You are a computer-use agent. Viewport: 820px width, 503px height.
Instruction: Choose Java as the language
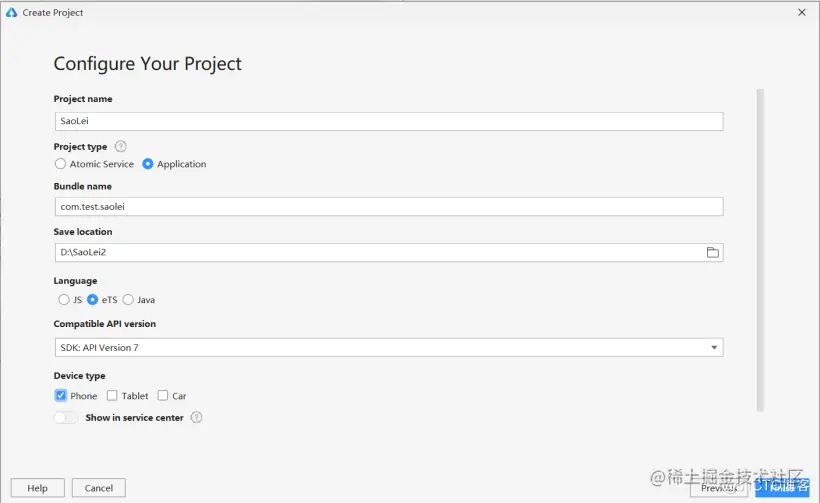point(128,299)
